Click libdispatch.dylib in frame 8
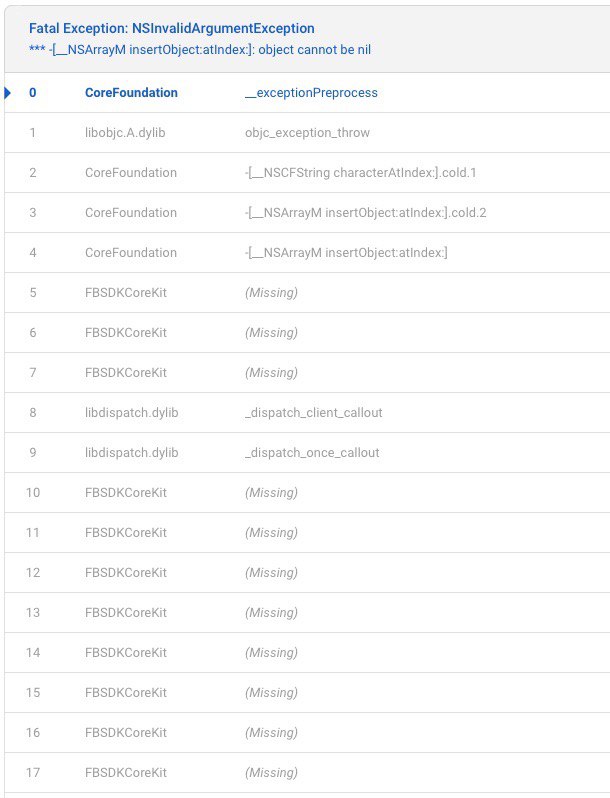610x798 pixels. (131, 413)
